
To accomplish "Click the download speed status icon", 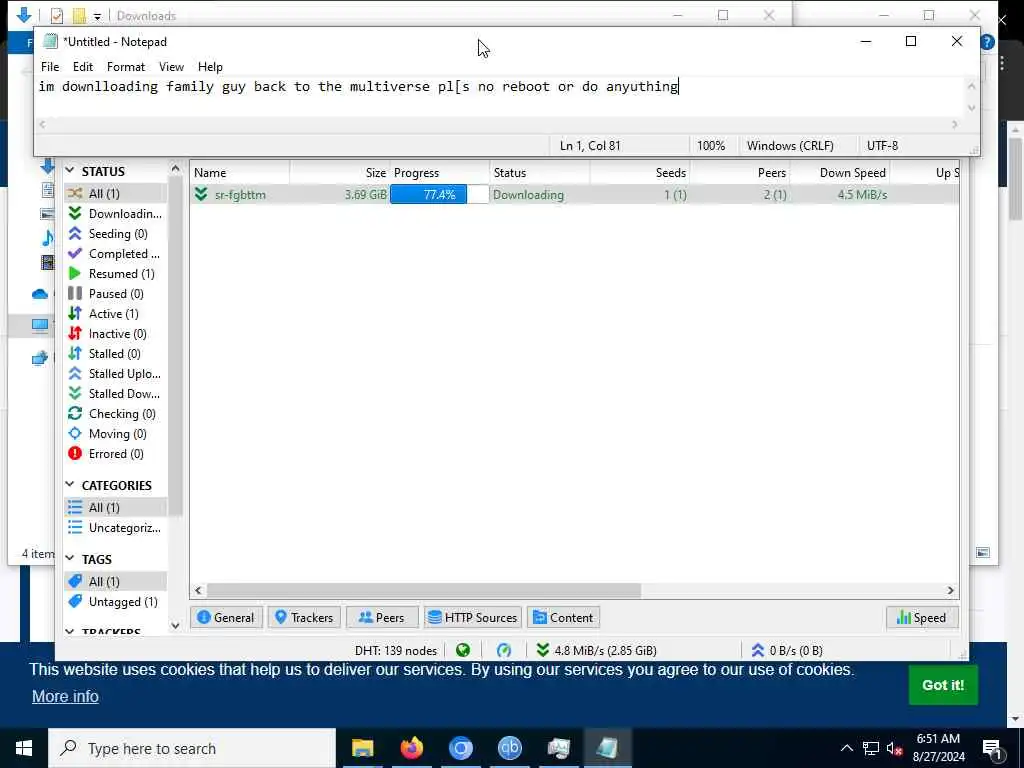I will tap(542, 650).
